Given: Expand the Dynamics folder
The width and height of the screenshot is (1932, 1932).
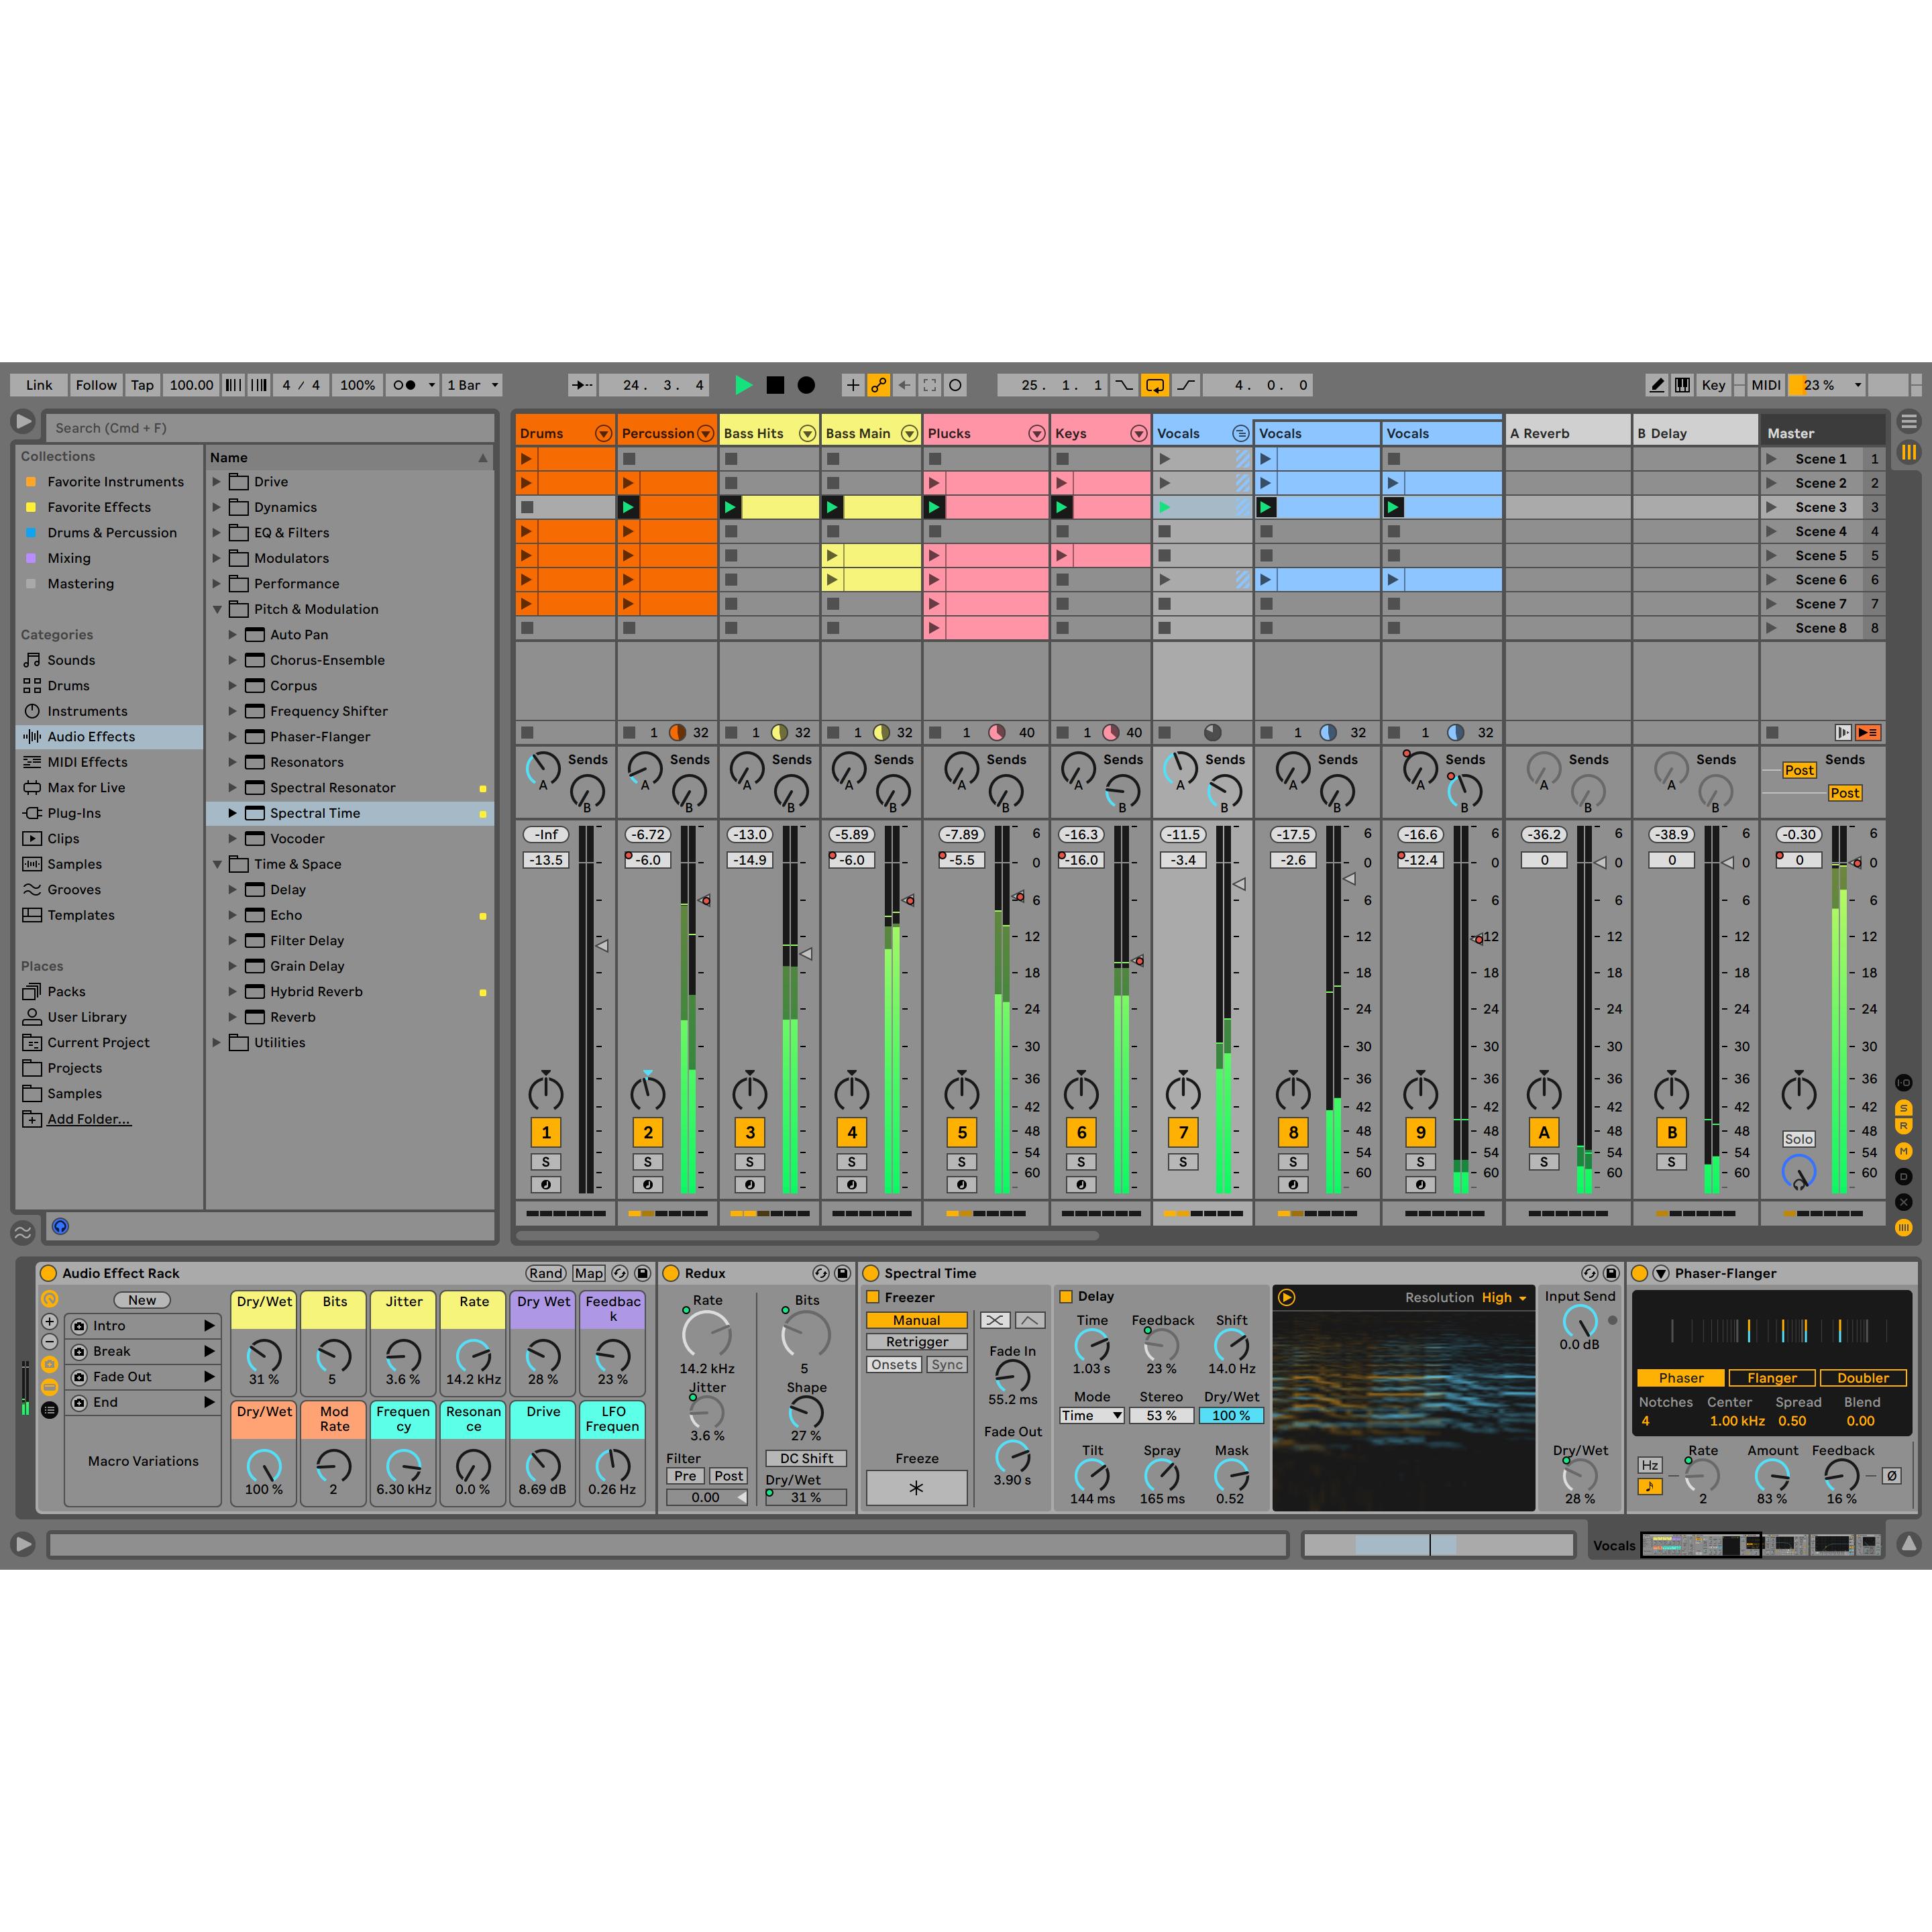Looking at the screenshot, I should [x=217, y=507].
